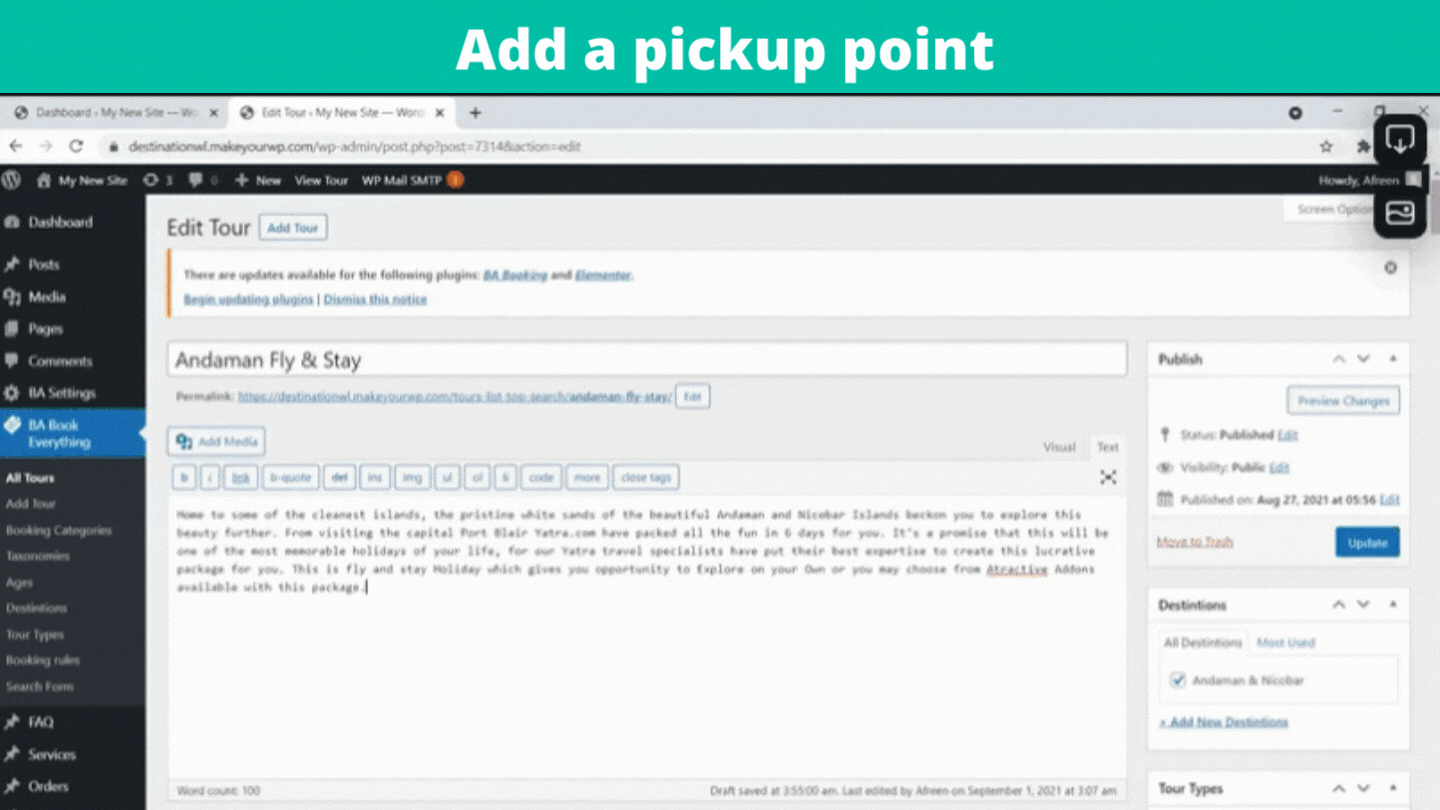Click the distraction-free writing mode icon
The image size is (1440, 810).
click(1108, 478)
